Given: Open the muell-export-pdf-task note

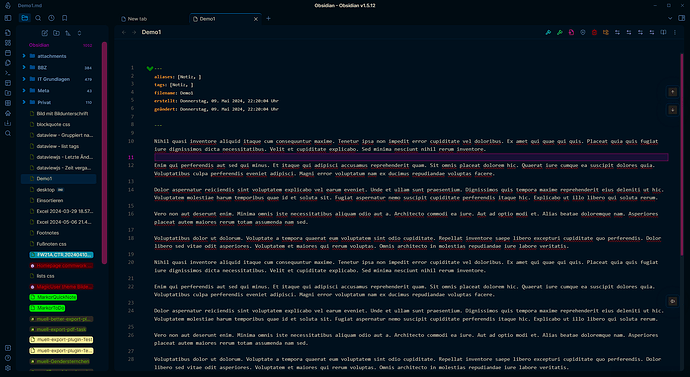Looking at the screenshot, I should point(58,329).
